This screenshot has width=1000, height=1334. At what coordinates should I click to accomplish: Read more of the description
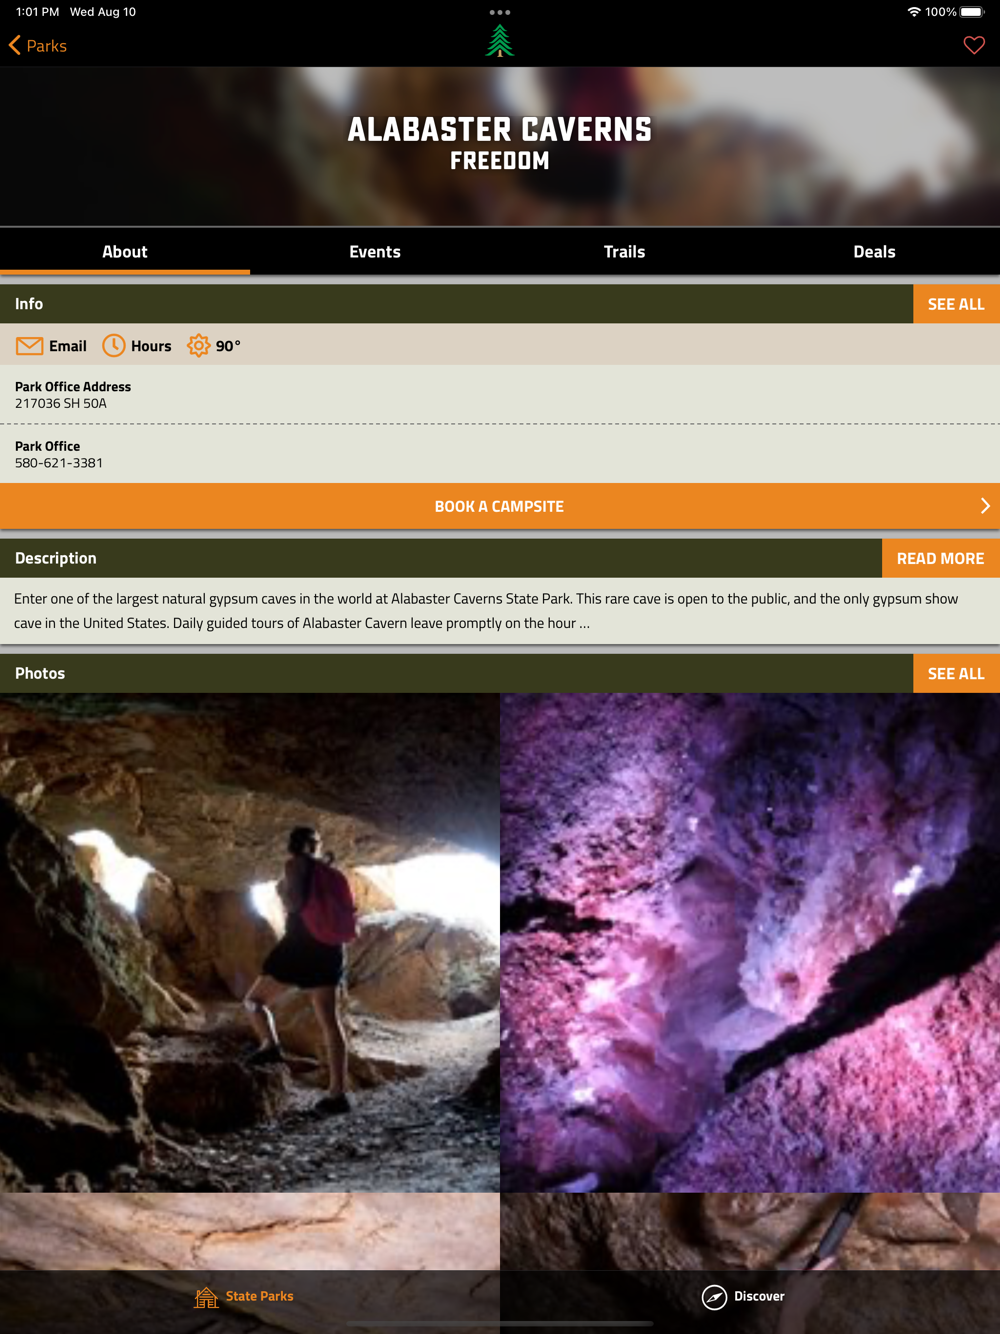pos(940,558)
